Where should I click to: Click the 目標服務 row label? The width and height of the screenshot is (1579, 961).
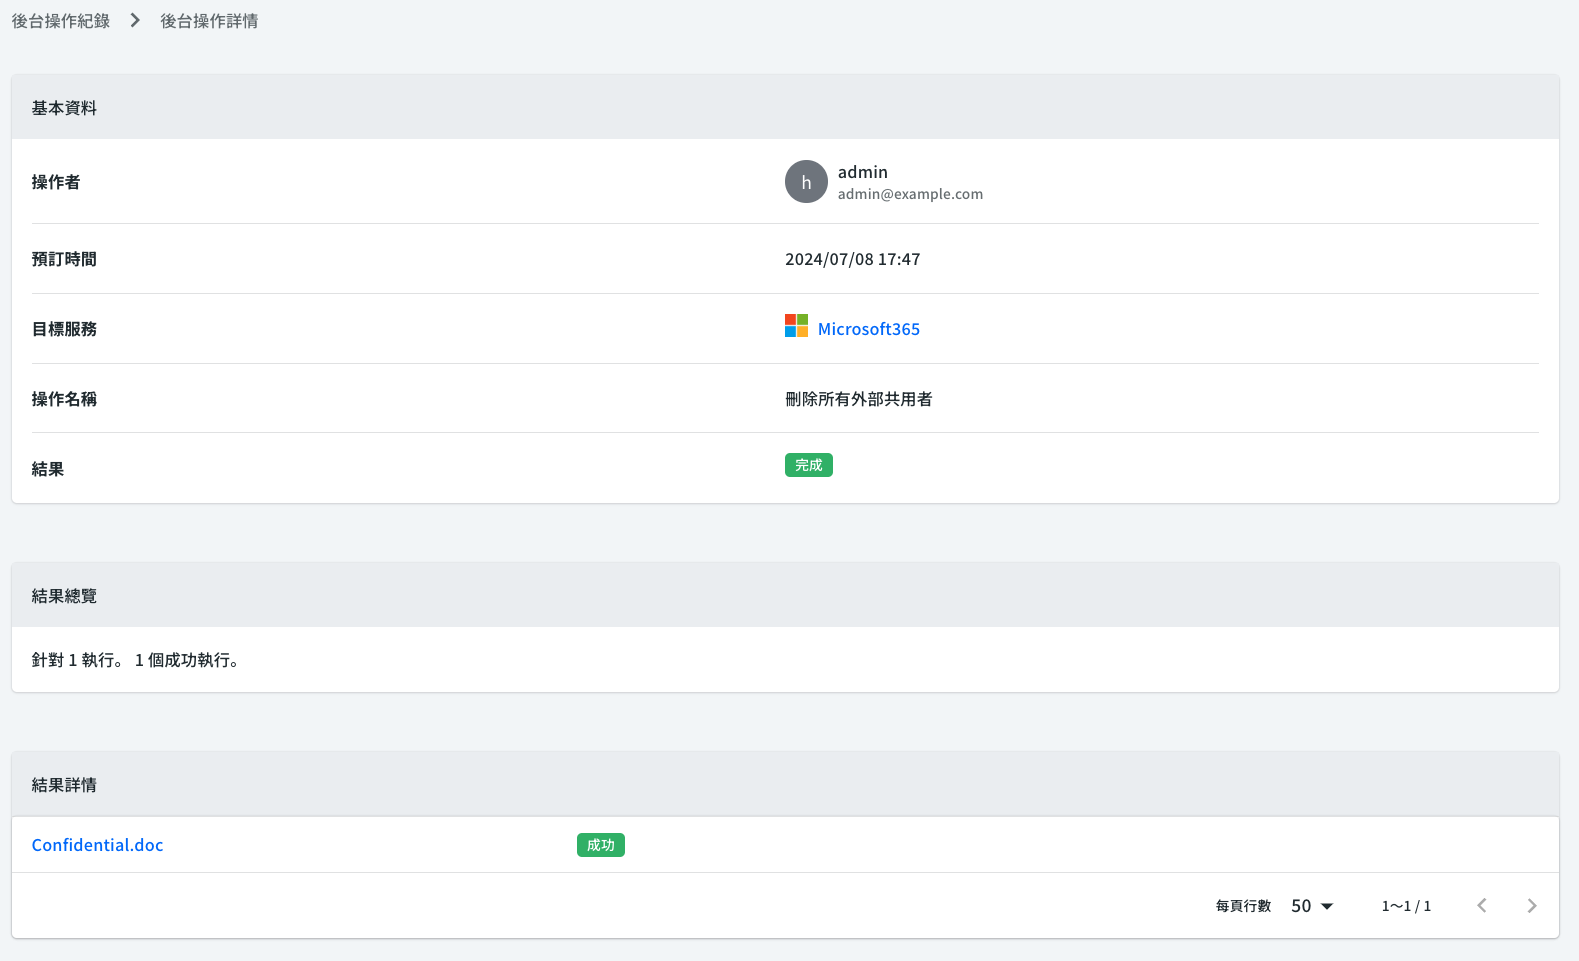tap(64, 329)
